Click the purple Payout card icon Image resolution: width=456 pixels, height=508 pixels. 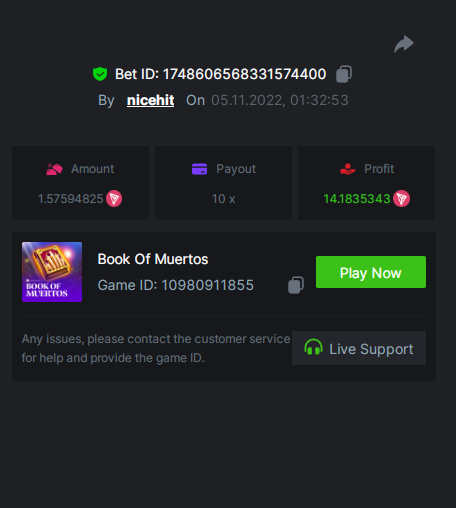[199, 169]
